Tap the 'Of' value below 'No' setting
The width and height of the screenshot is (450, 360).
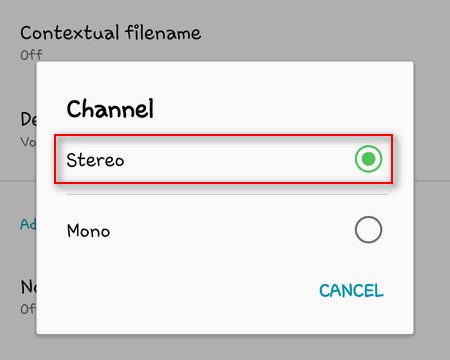28,309
